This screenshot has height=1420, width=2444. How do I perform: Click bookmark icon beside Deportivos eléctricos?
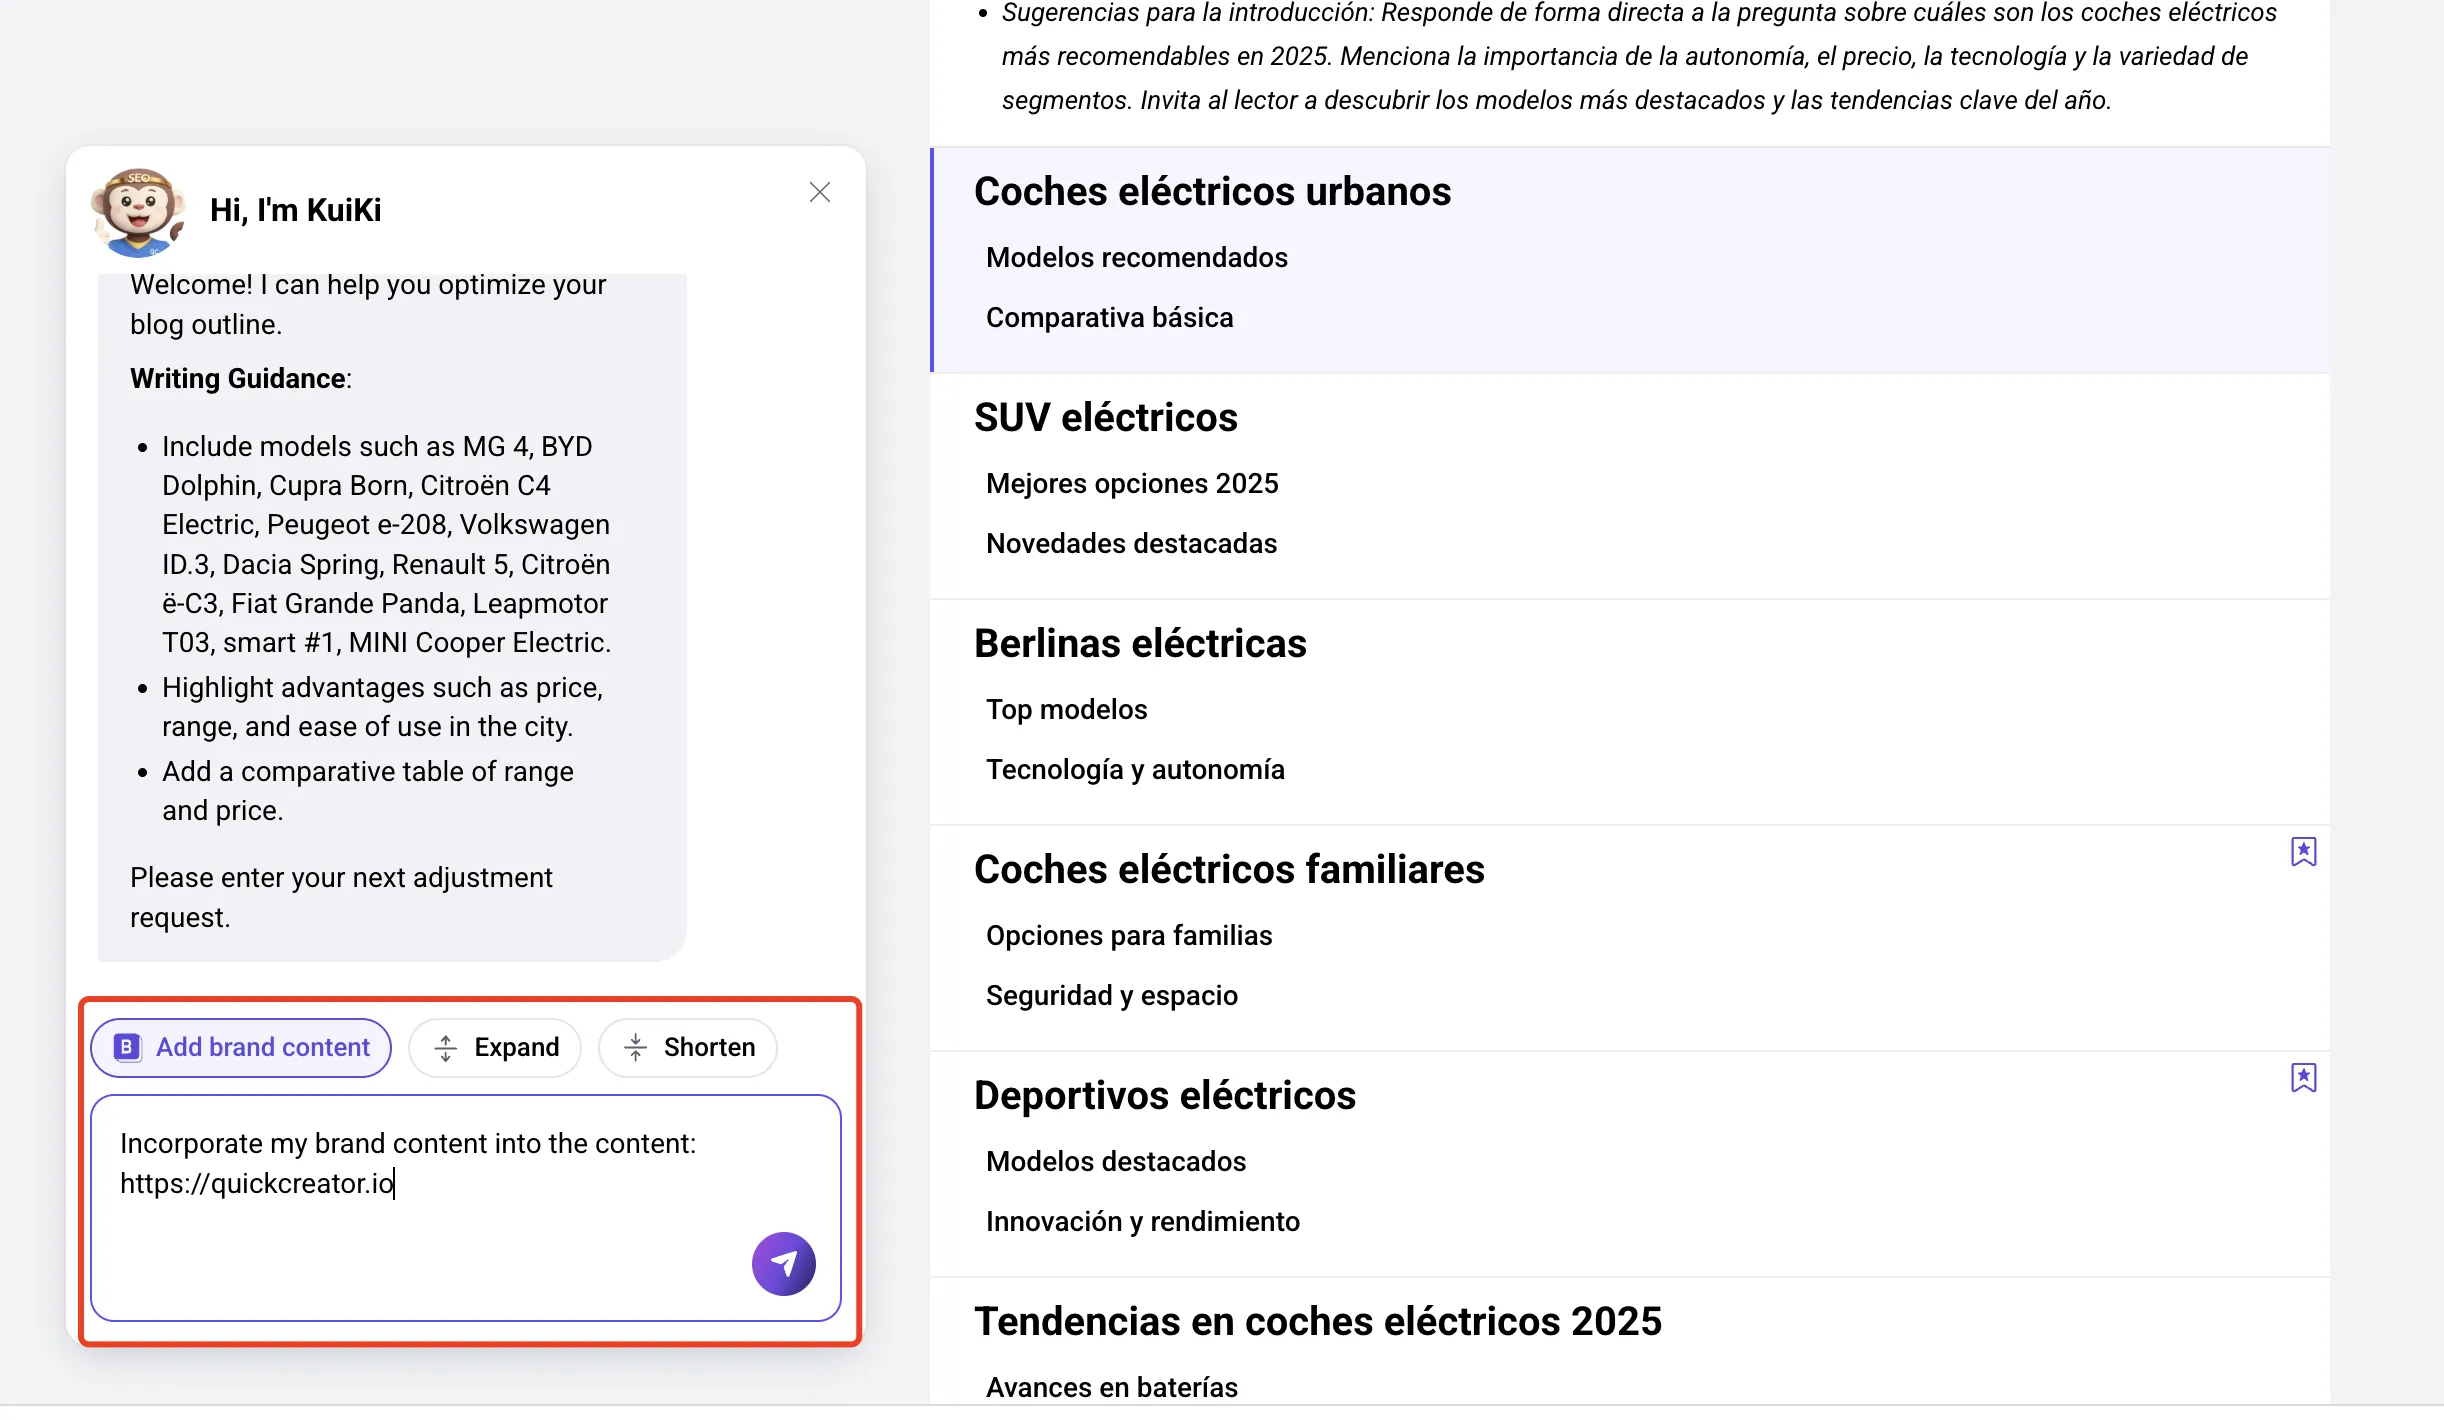[2303, 1078]
